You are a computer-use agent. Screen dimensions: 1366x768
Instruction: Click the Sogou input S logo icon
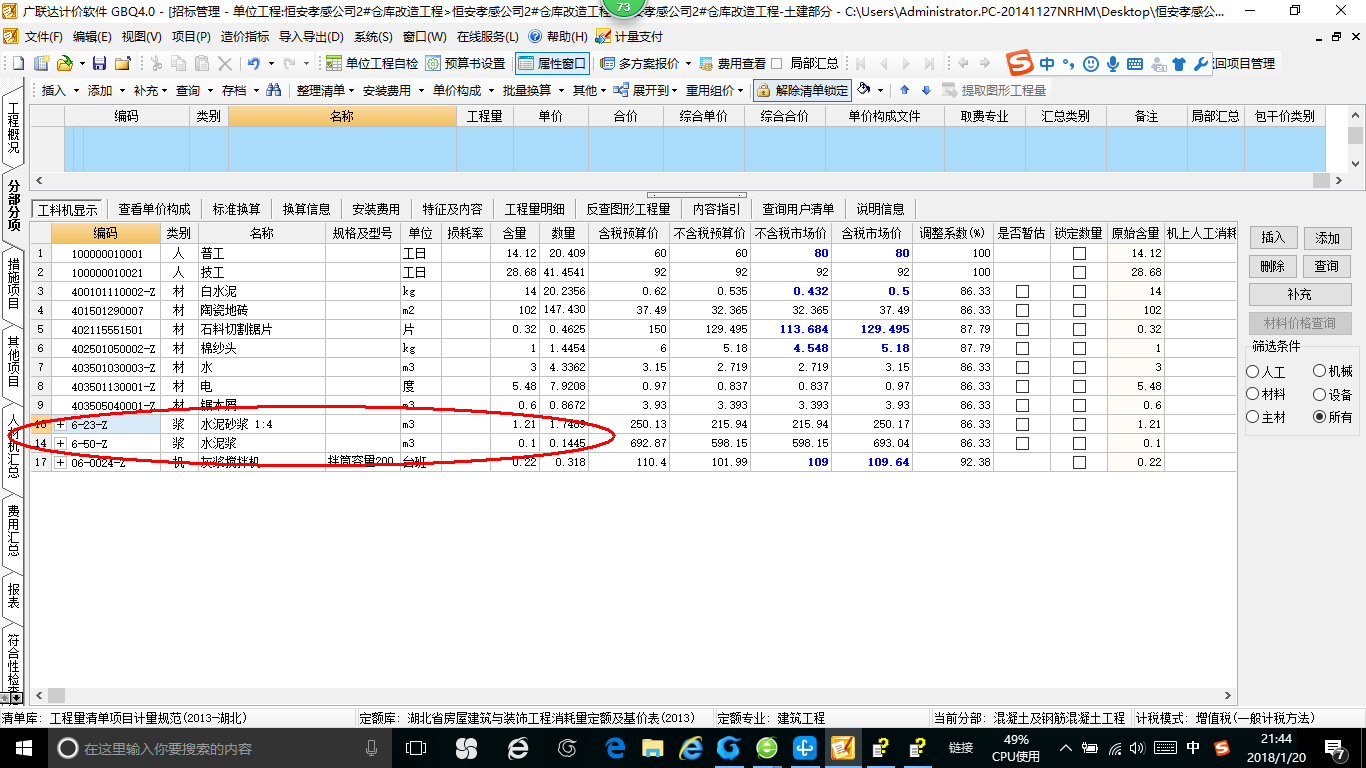1019,63
